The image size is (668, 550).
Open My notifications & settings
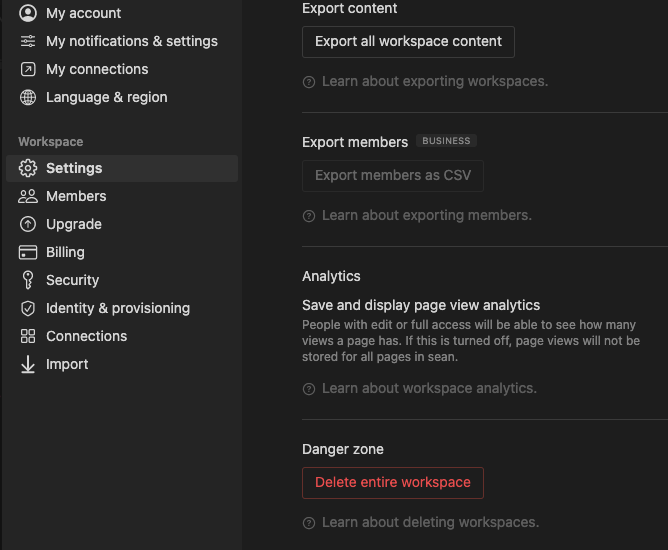click(x=122, y=41)
